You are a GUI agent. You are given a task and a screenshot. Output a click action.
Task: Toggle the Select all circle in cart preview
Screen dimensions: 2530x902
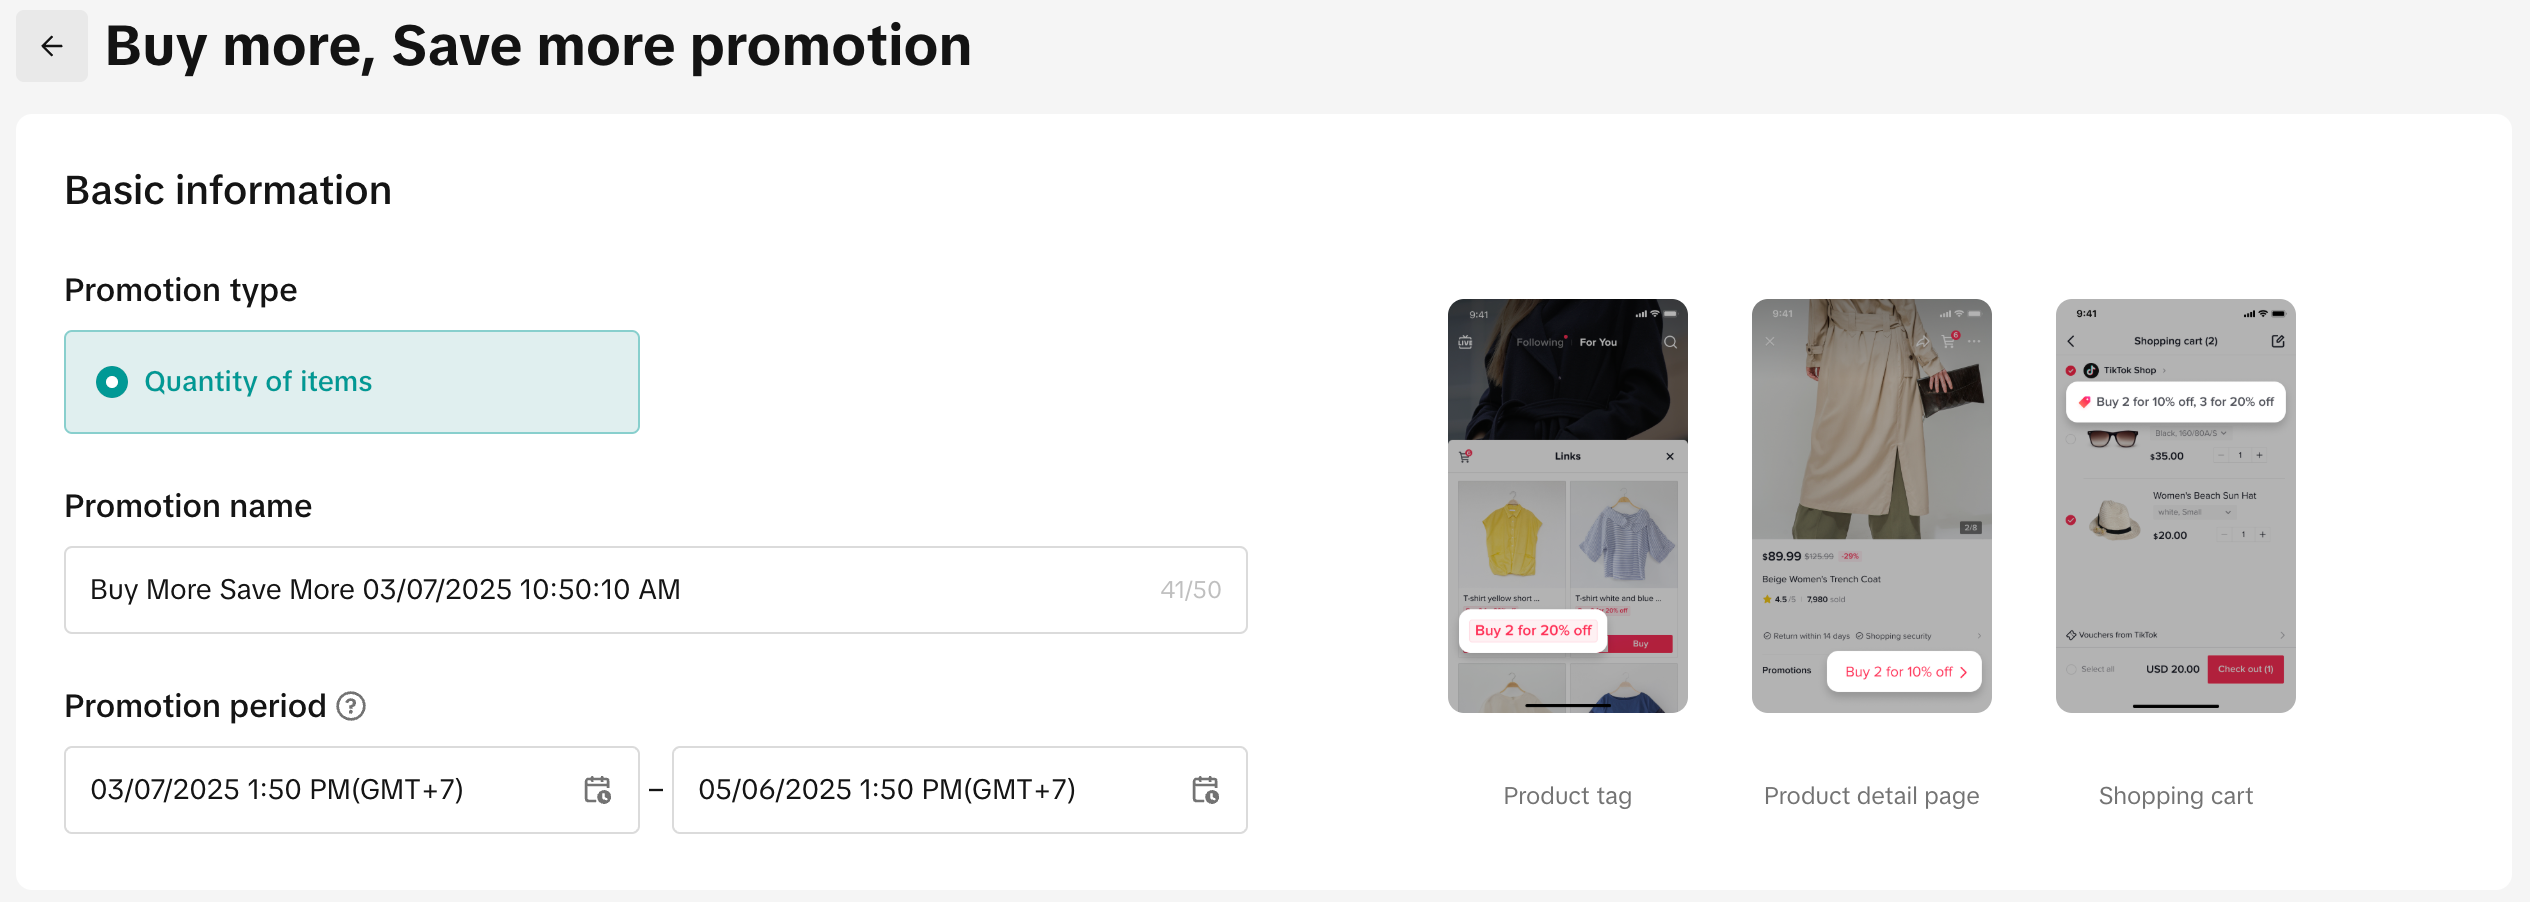(x=2071, y=669)
